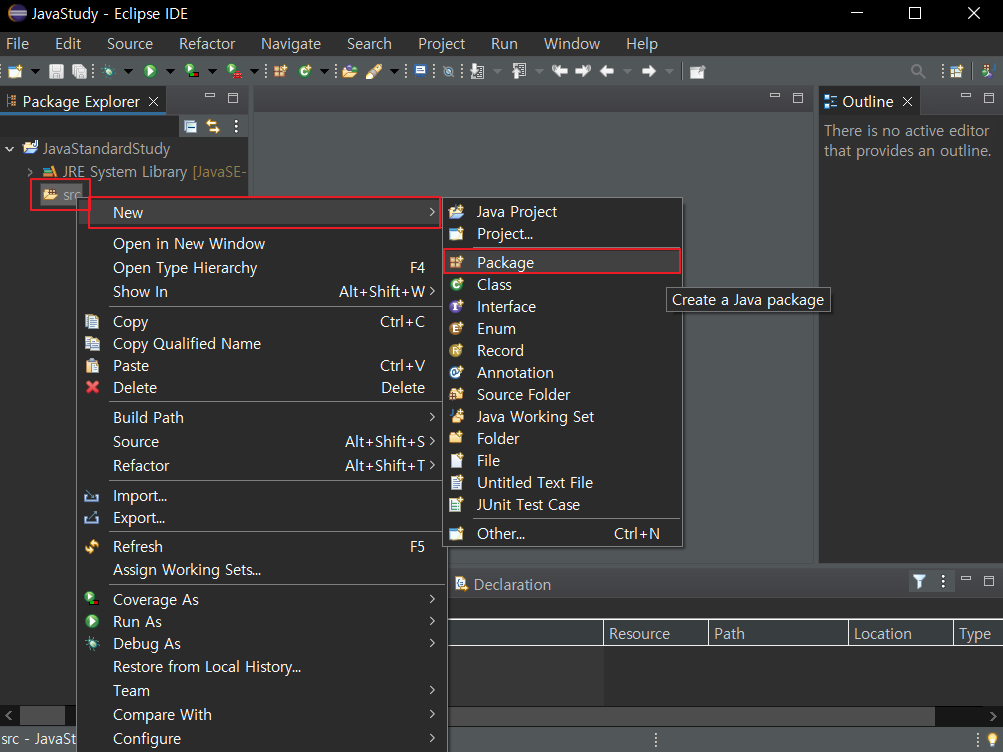Viewport: 1003px width, 752px height.
Task: Click the green Run toolbar button
Action: [150, 72]
